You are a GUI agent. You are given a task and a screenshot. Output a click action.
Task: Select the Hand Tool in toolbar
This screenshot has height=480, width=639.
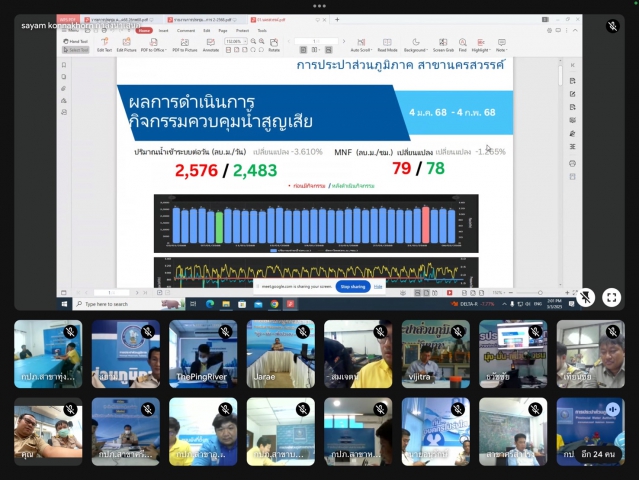point(78,42)
